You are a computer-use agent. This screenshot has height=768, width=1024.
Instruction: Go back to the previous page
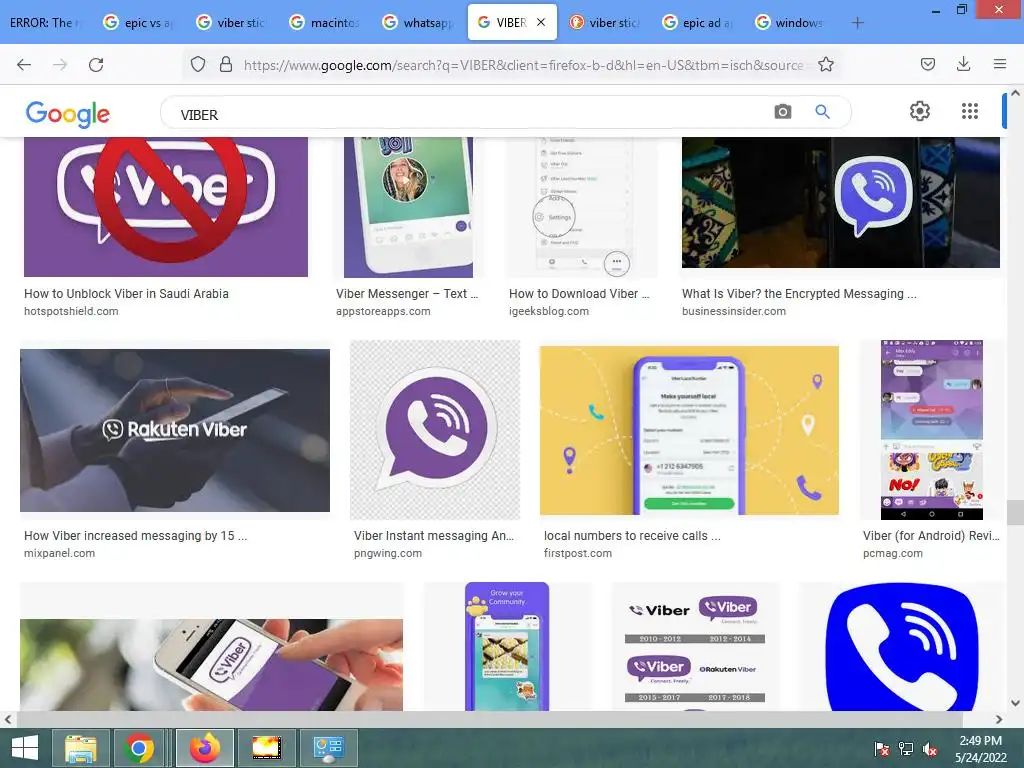pos(24,65)
